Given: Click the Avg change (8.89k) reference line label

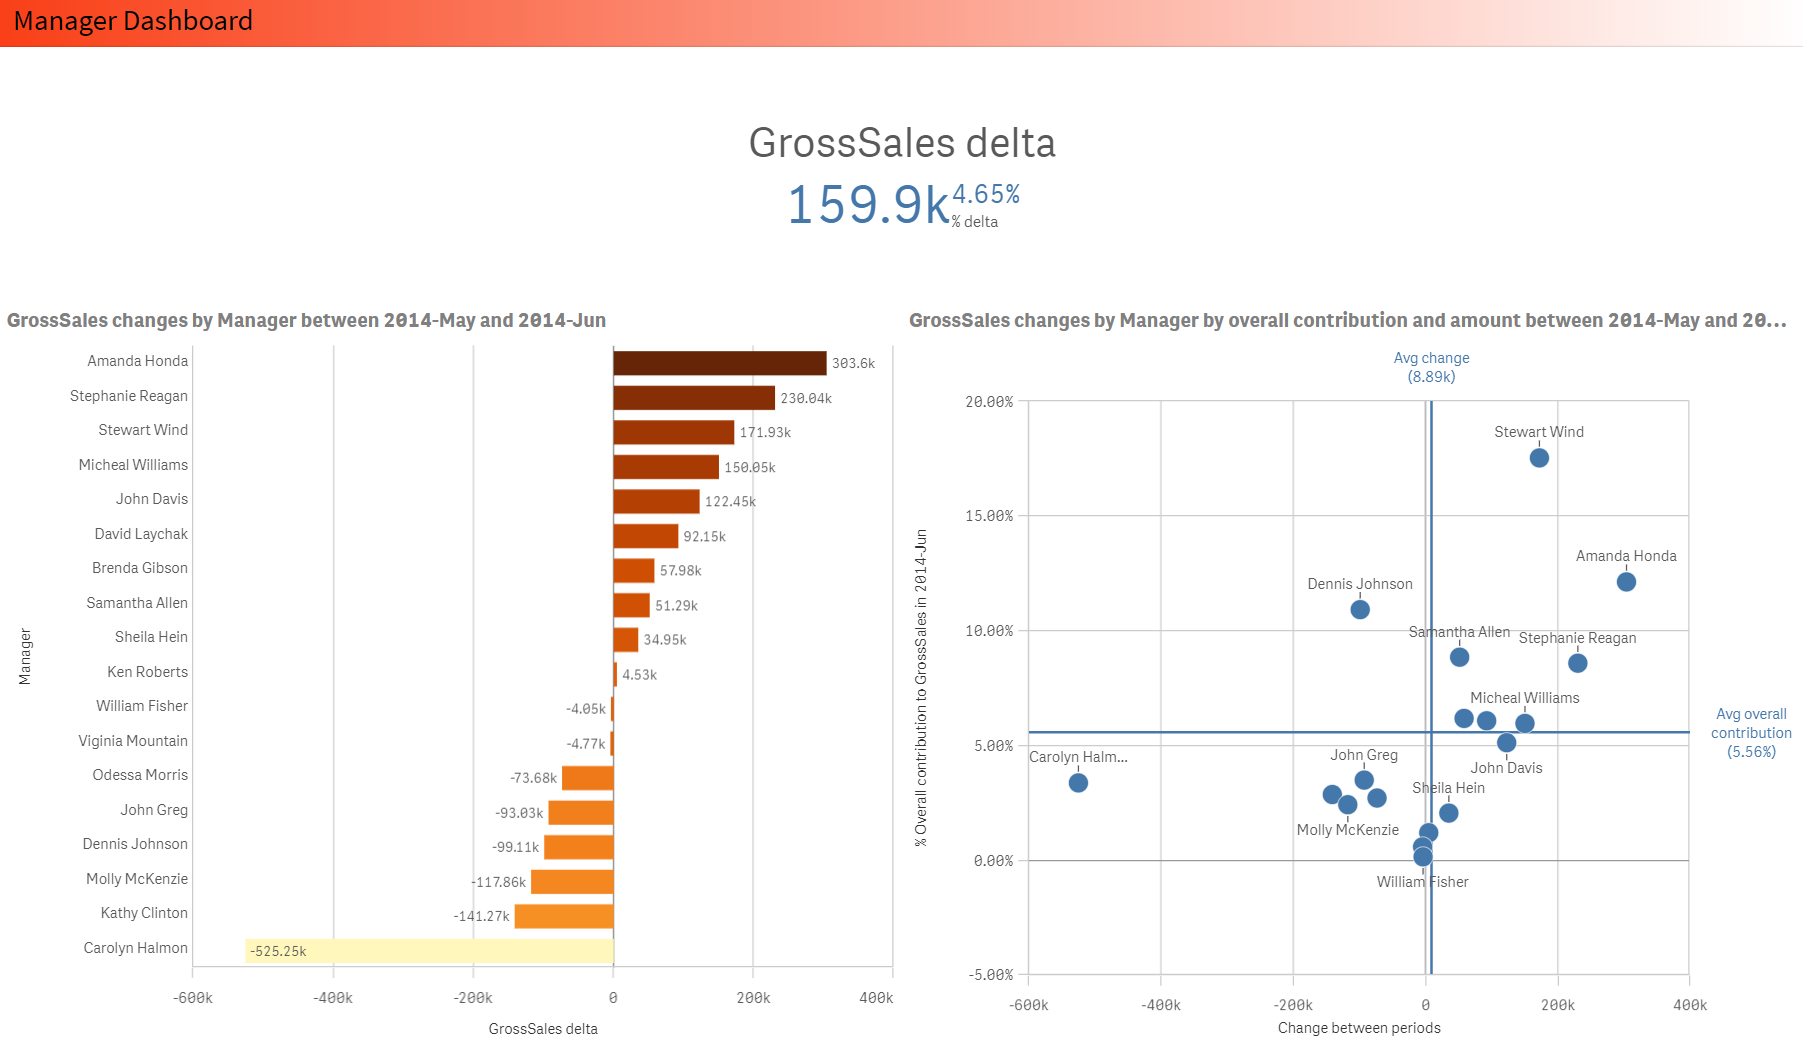Looking at the screenshot, I should 1431,367.
